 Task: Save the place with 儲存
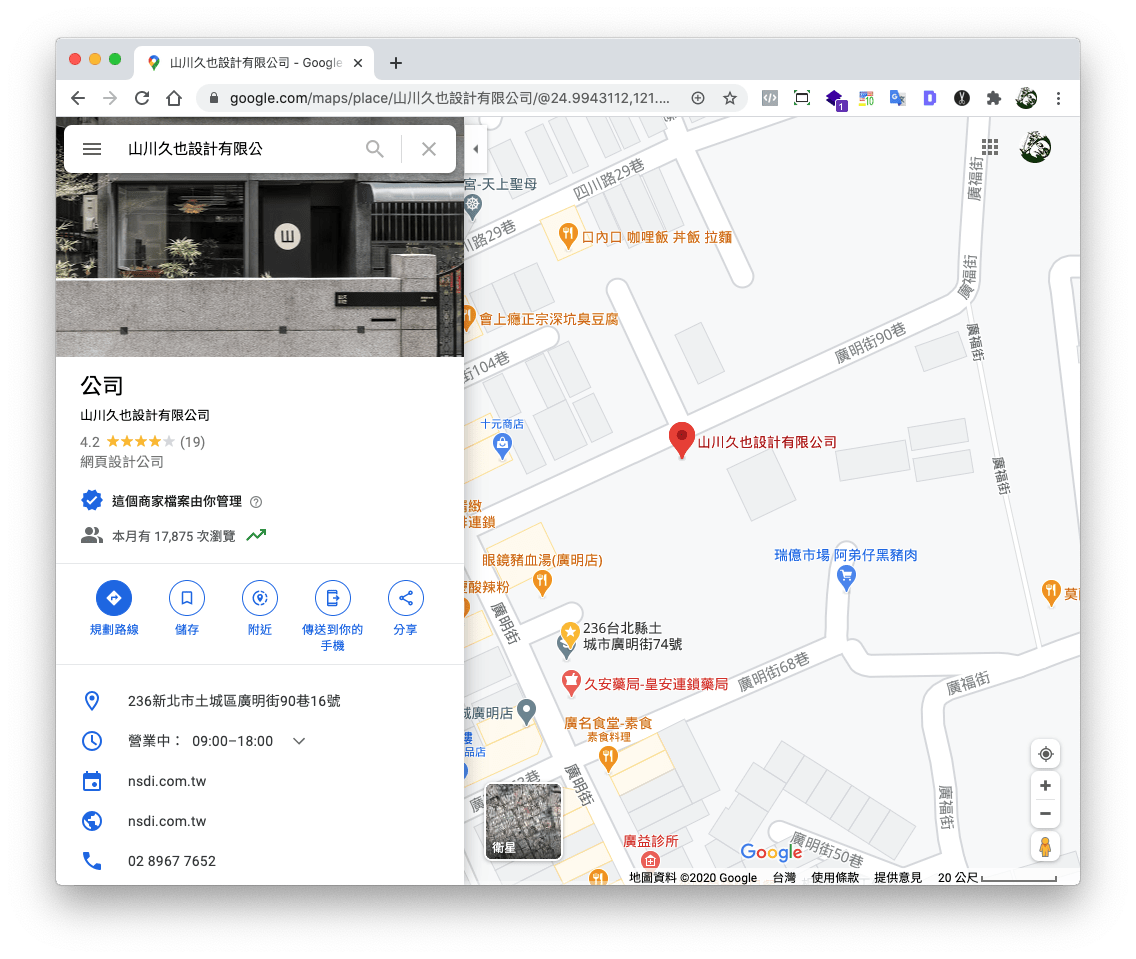(187, 608)
